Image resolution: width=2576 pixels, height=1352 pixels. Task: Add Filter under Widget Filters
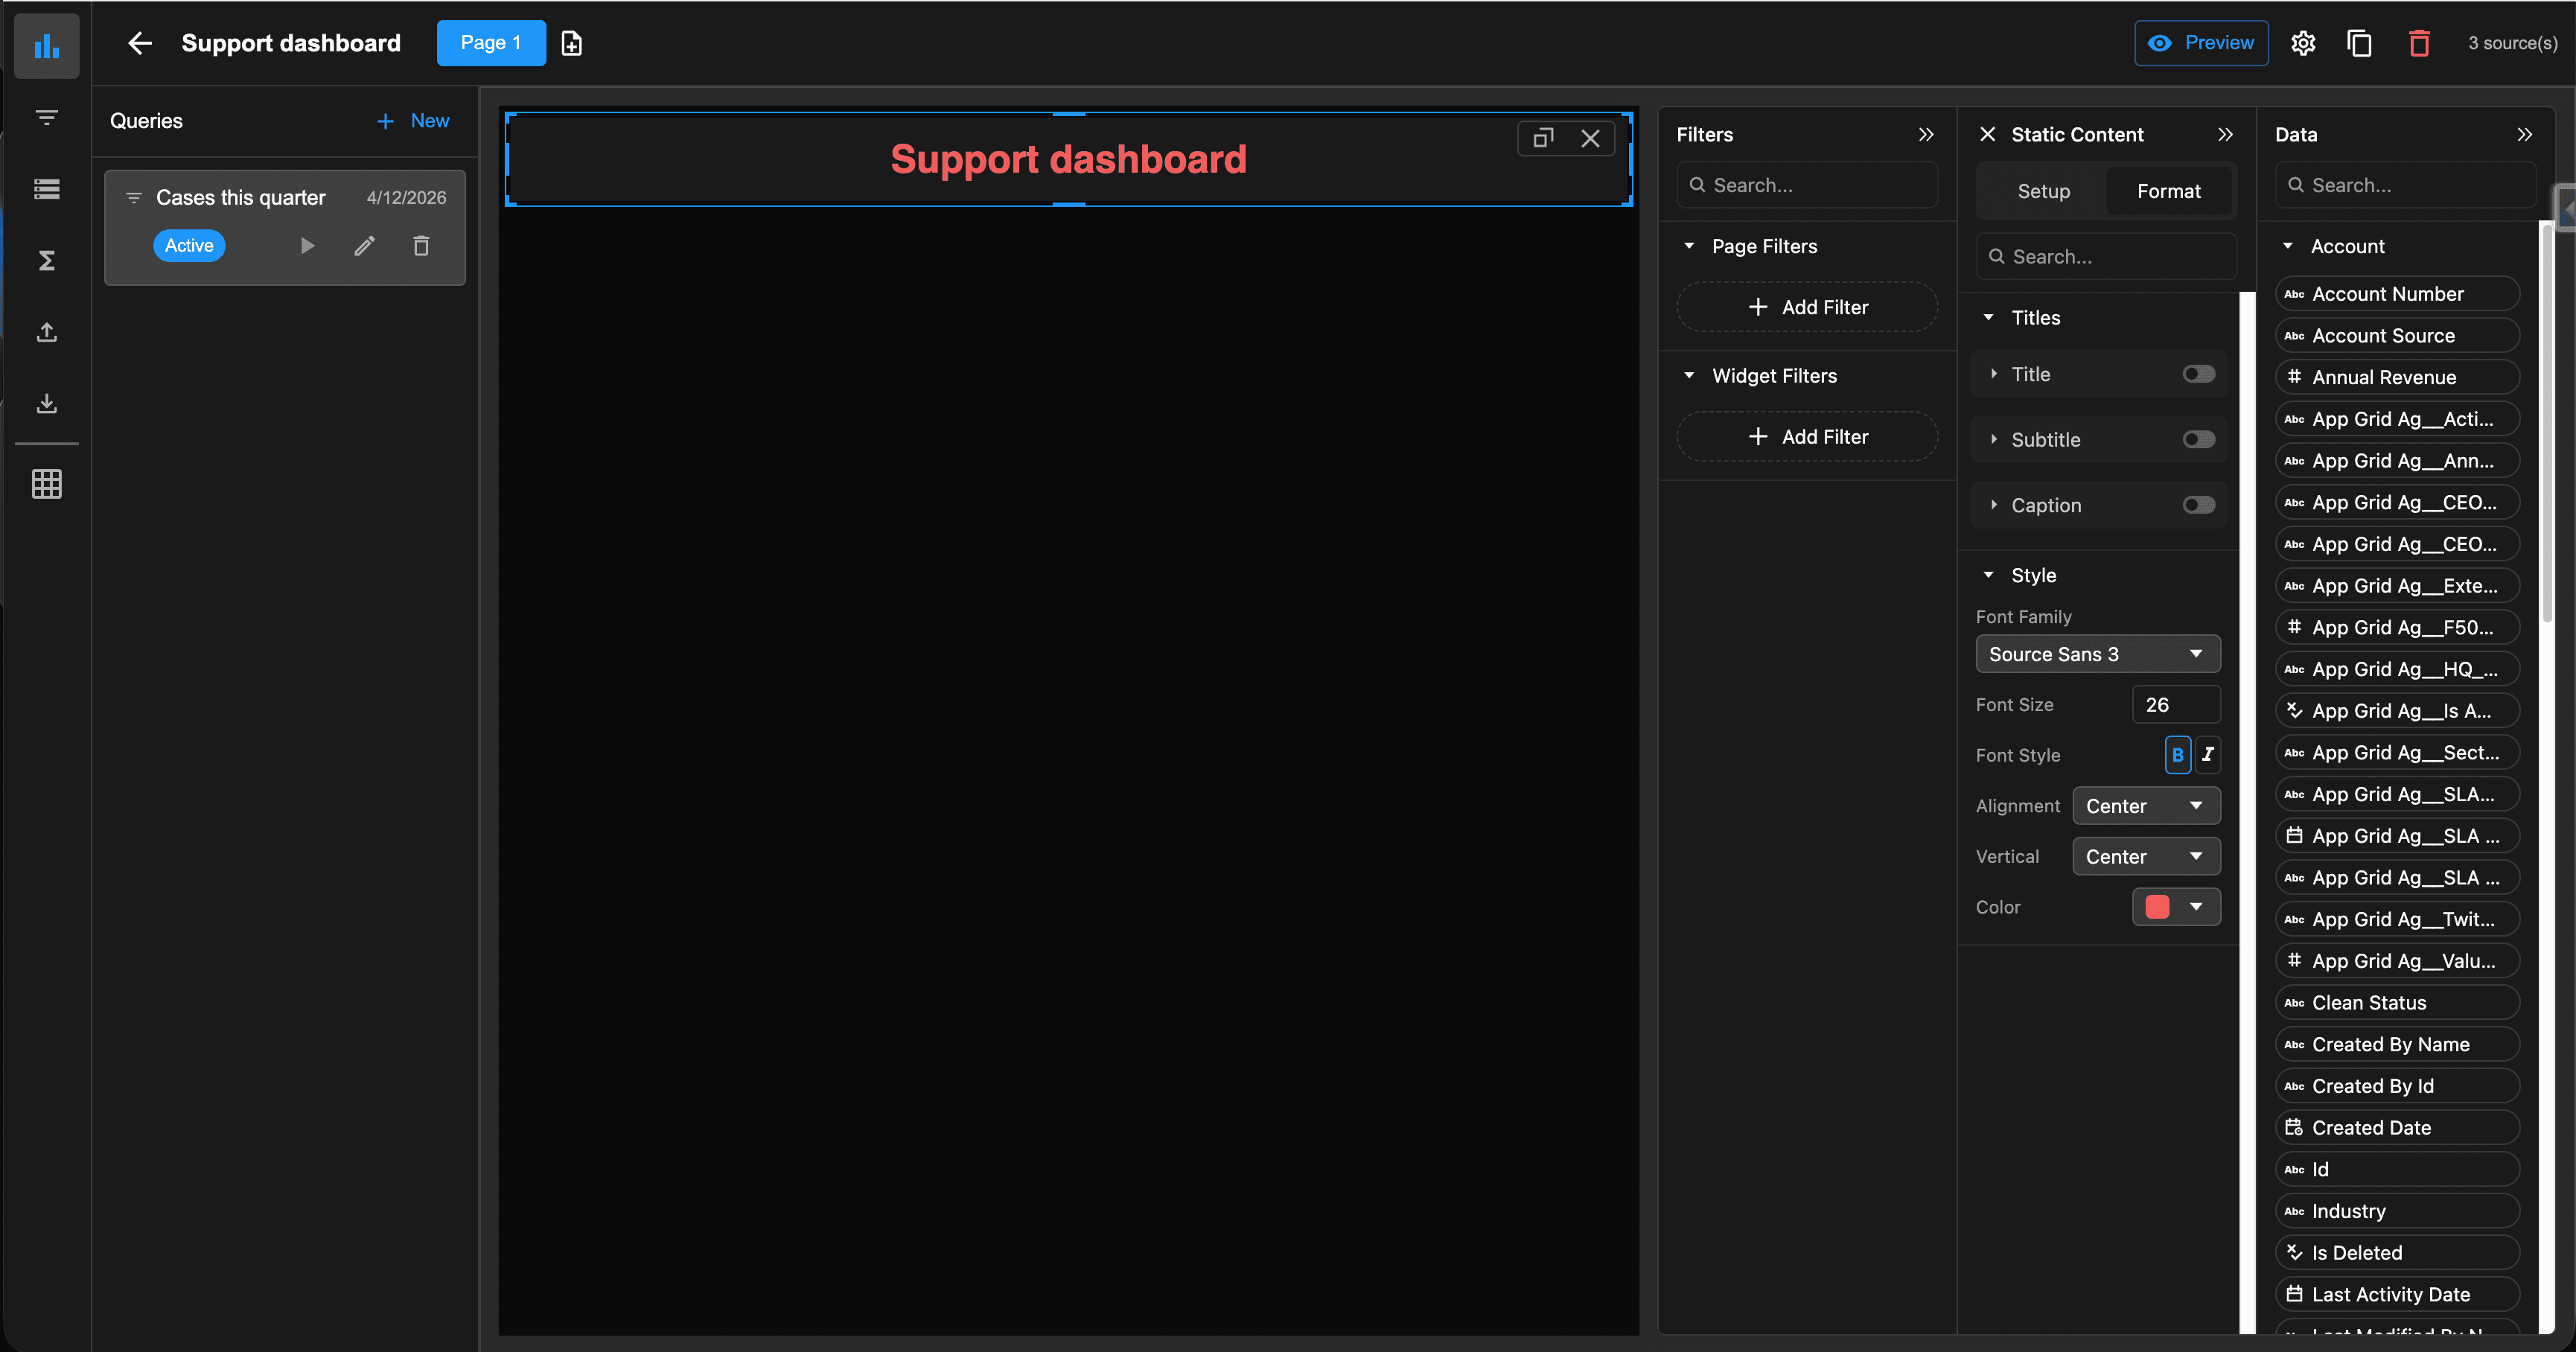1807,437
